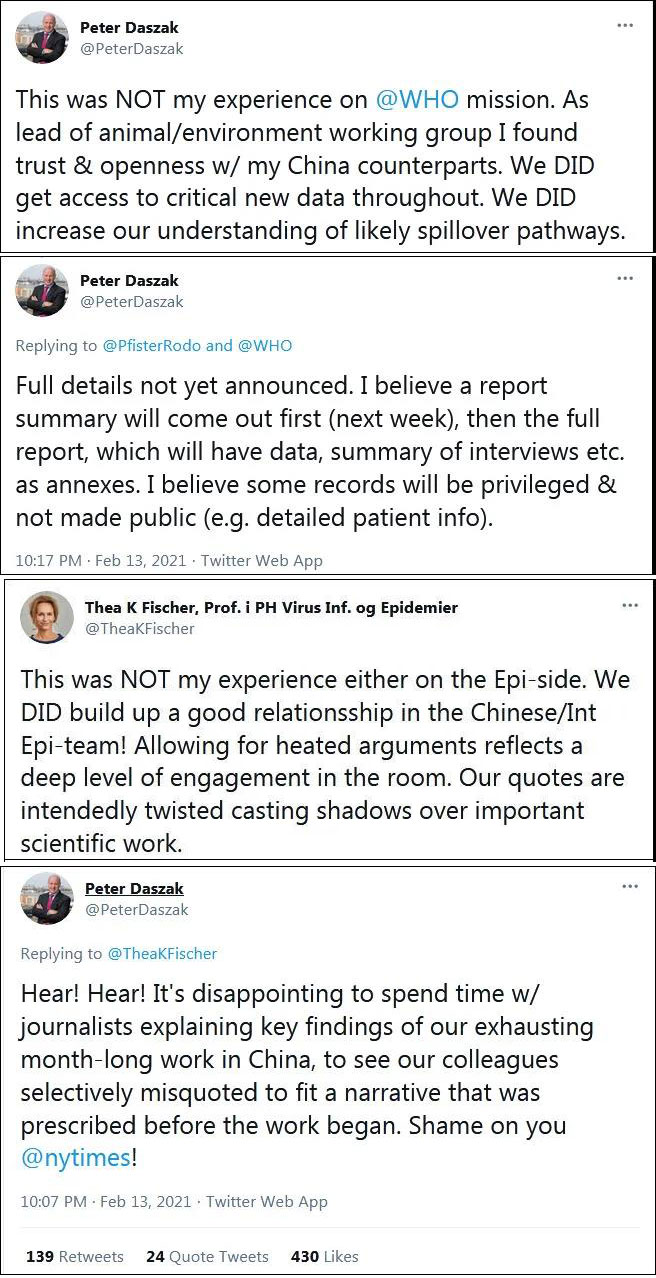The width and height of the screenshot is (656, 1278).
Task: Open more menu on the 'Full details' tweet
Action: pyautogui.click(x=626, y=277)
